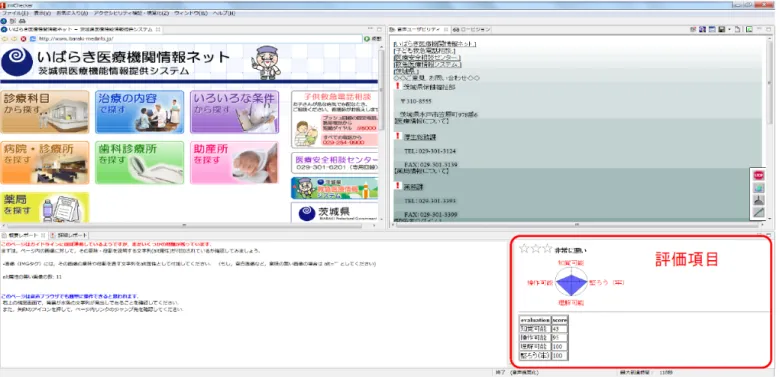The height and width of the screenshot is (377, 780).
Task: Open the お気に入り menu
Action: point(72,13)
